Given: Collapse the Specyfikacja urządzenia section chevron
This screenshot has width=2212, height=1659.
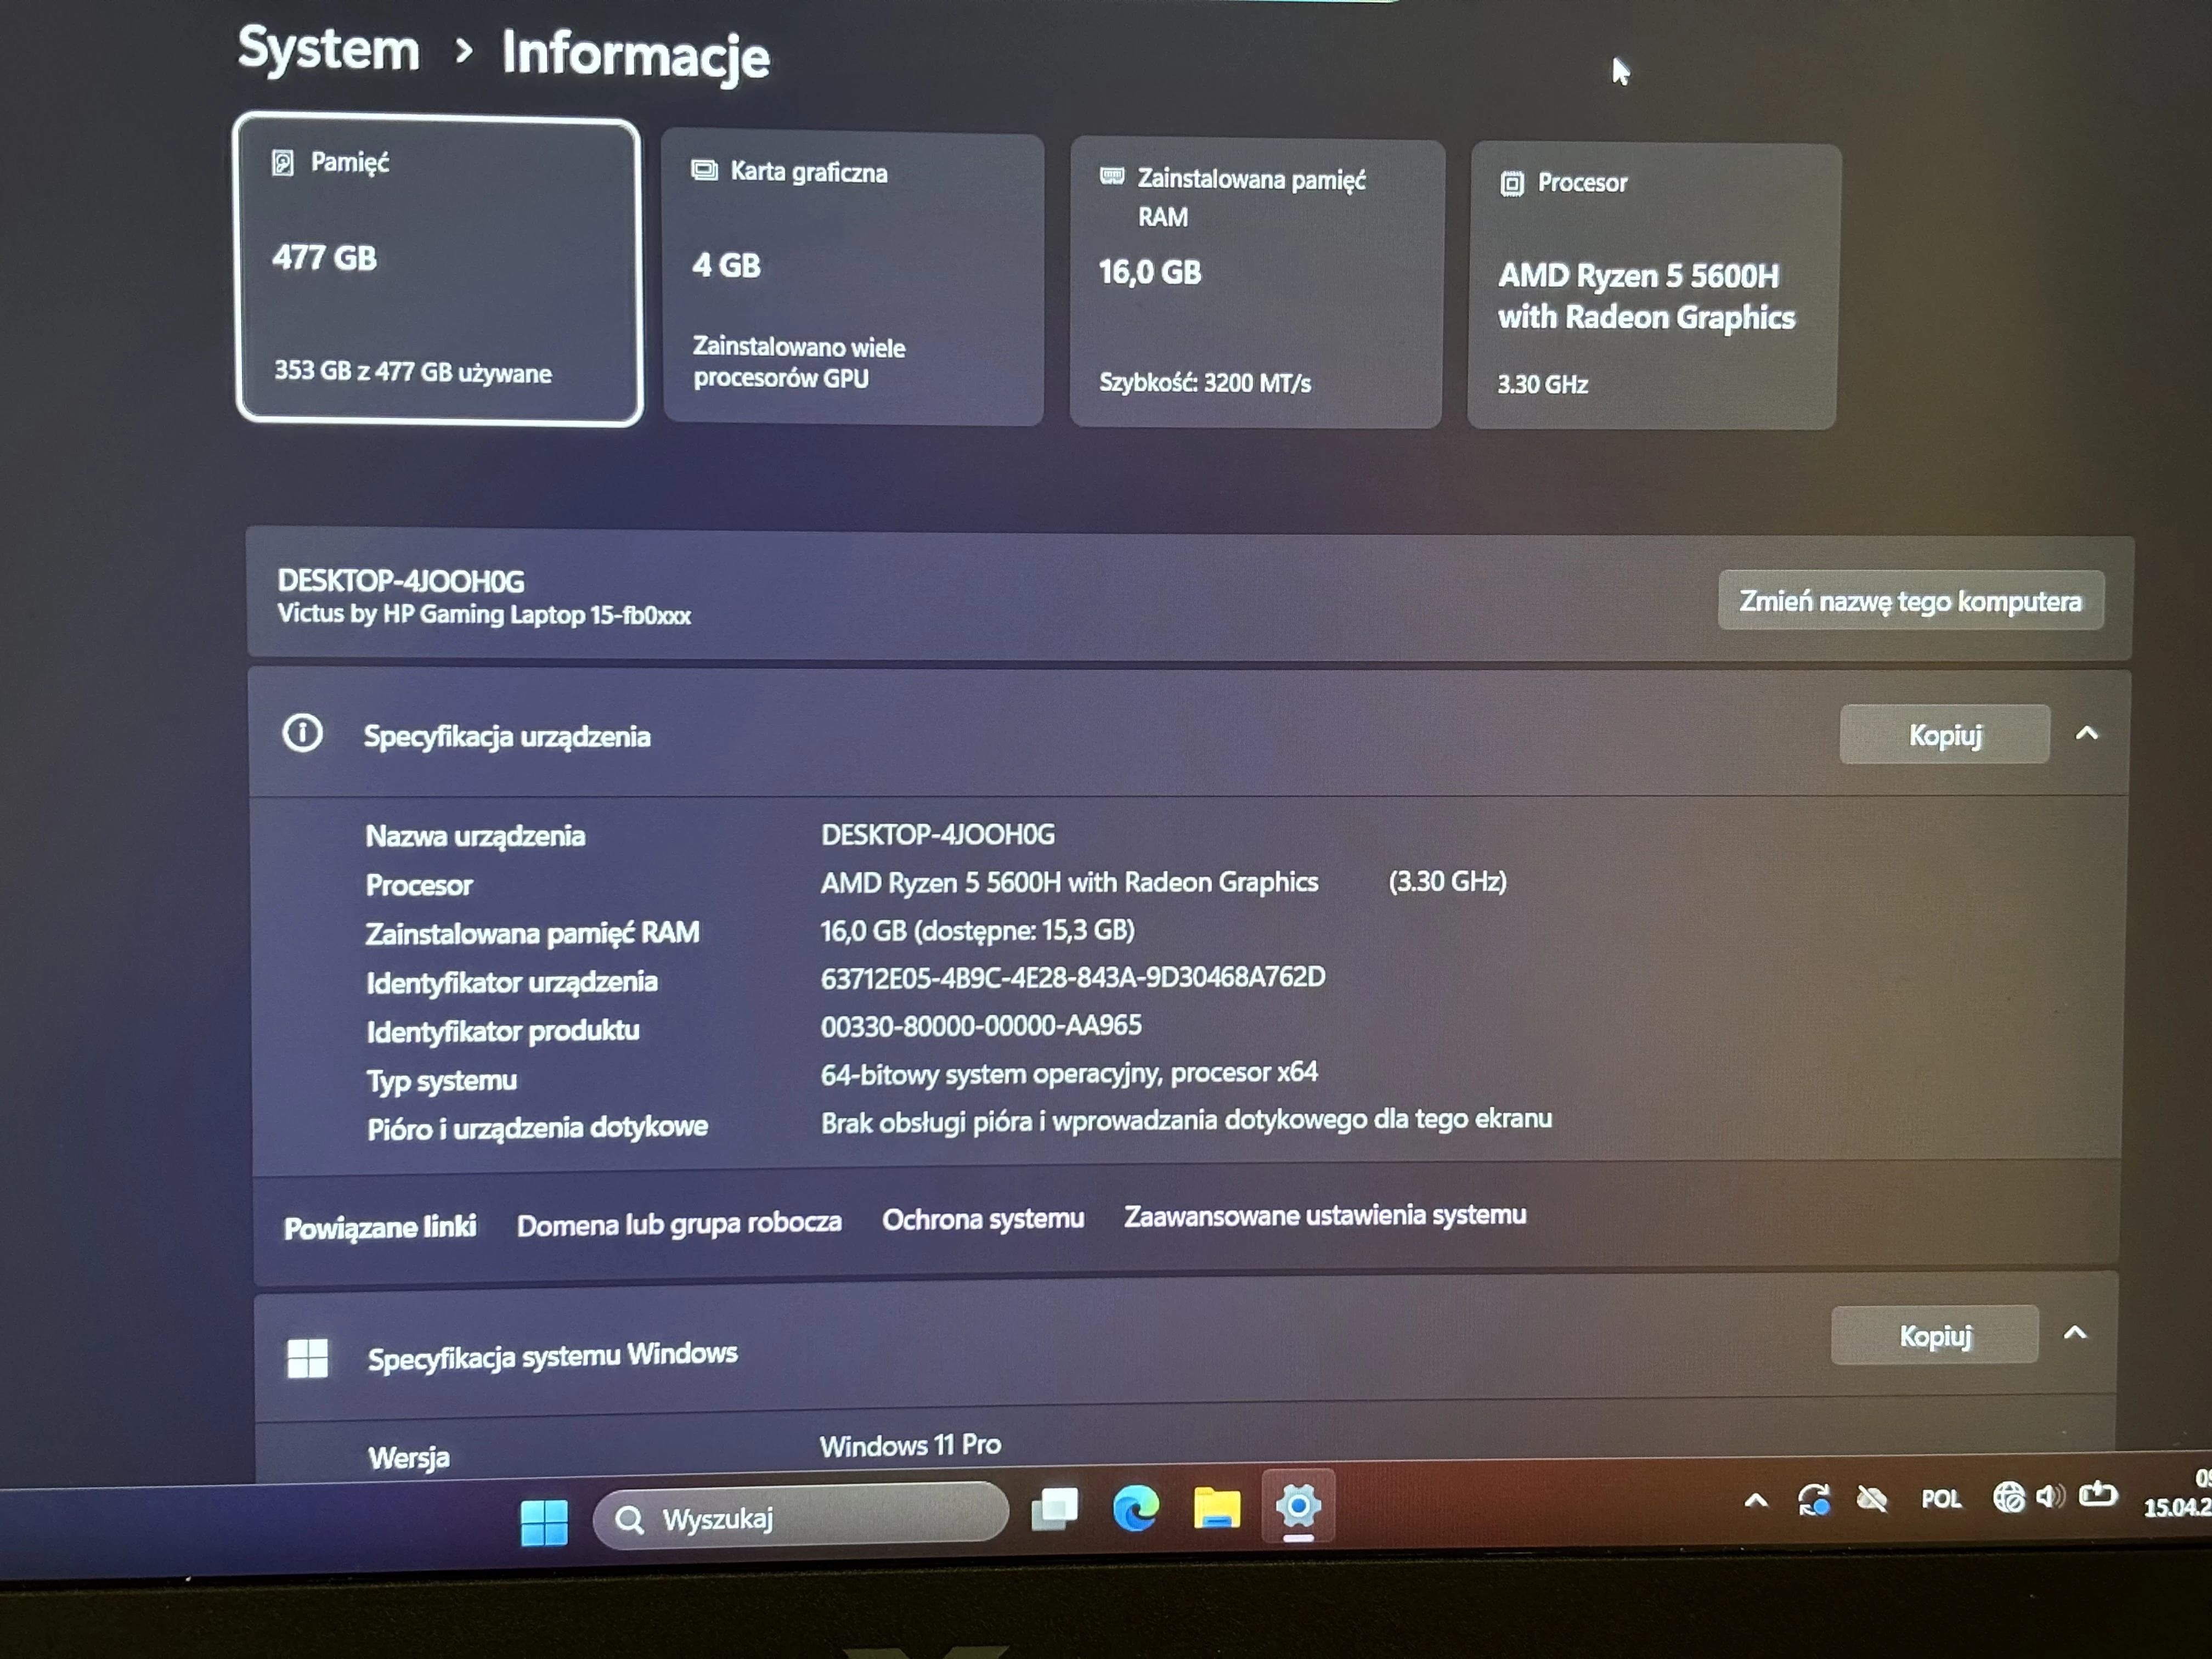Looking at the screenshot, I should [x=2086, y=733].
